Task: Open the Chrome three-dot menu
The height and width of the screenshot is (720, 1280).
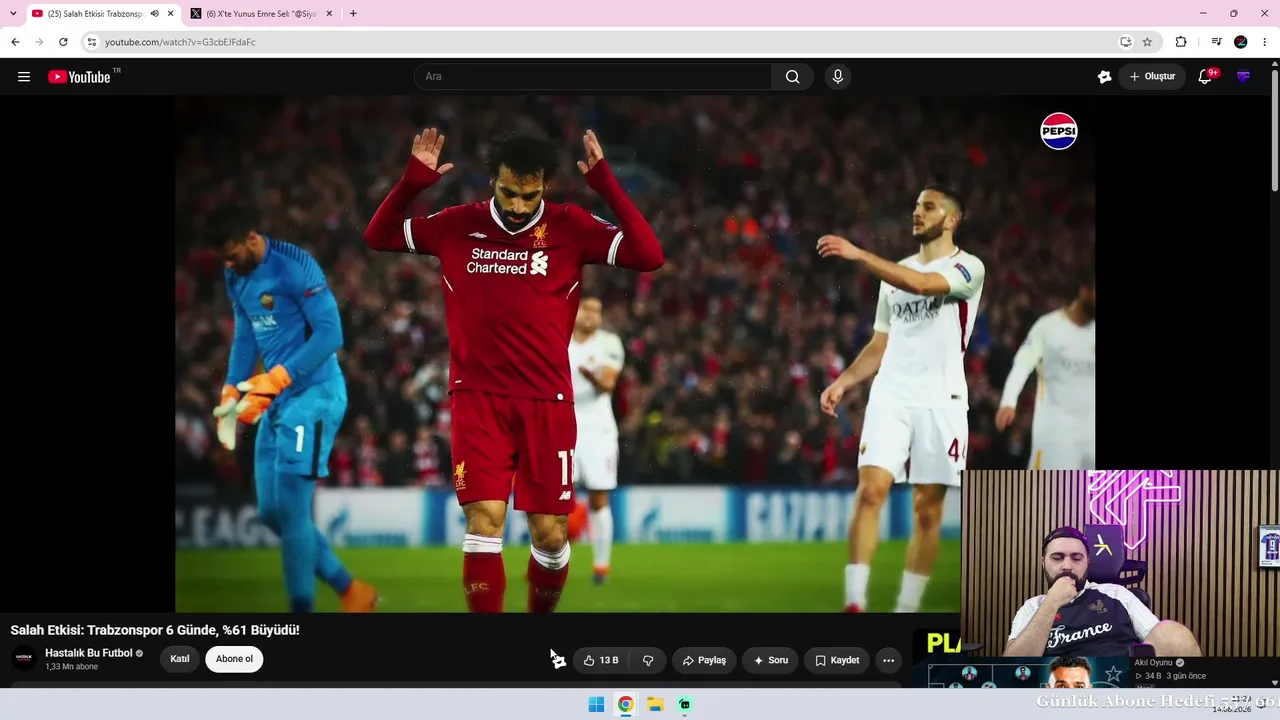Action: 1265,42
